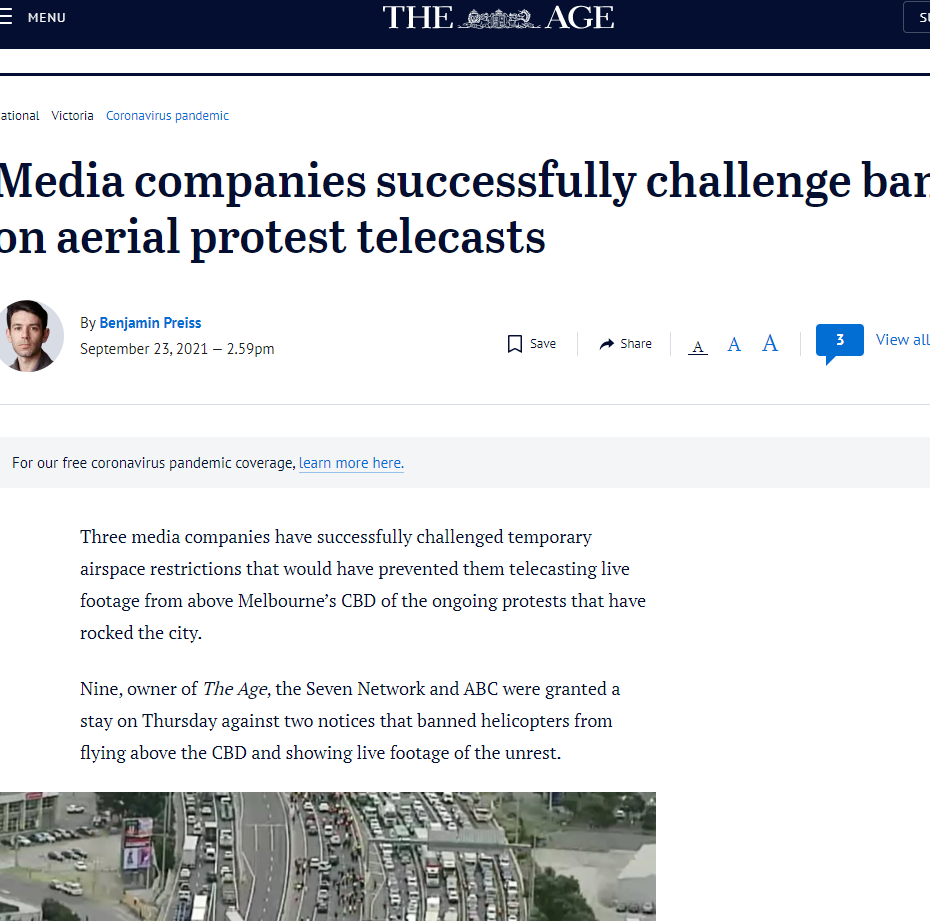
Task: Click the cut-off button at header right
Action: point(917,17)
